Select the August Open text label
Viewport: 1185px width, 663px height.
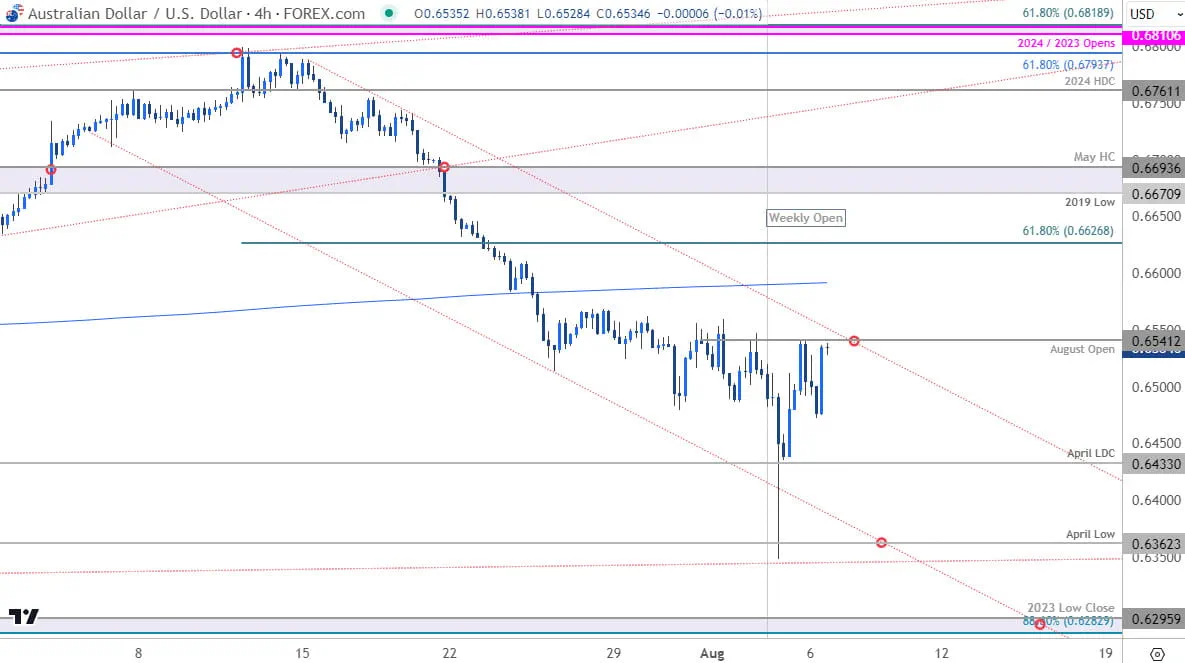click(x=1082, y=349)
